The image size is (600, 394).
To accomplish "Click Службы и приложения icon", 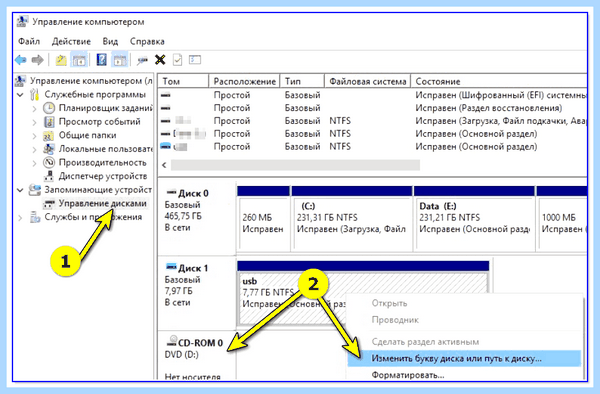I will coord(35,217).
